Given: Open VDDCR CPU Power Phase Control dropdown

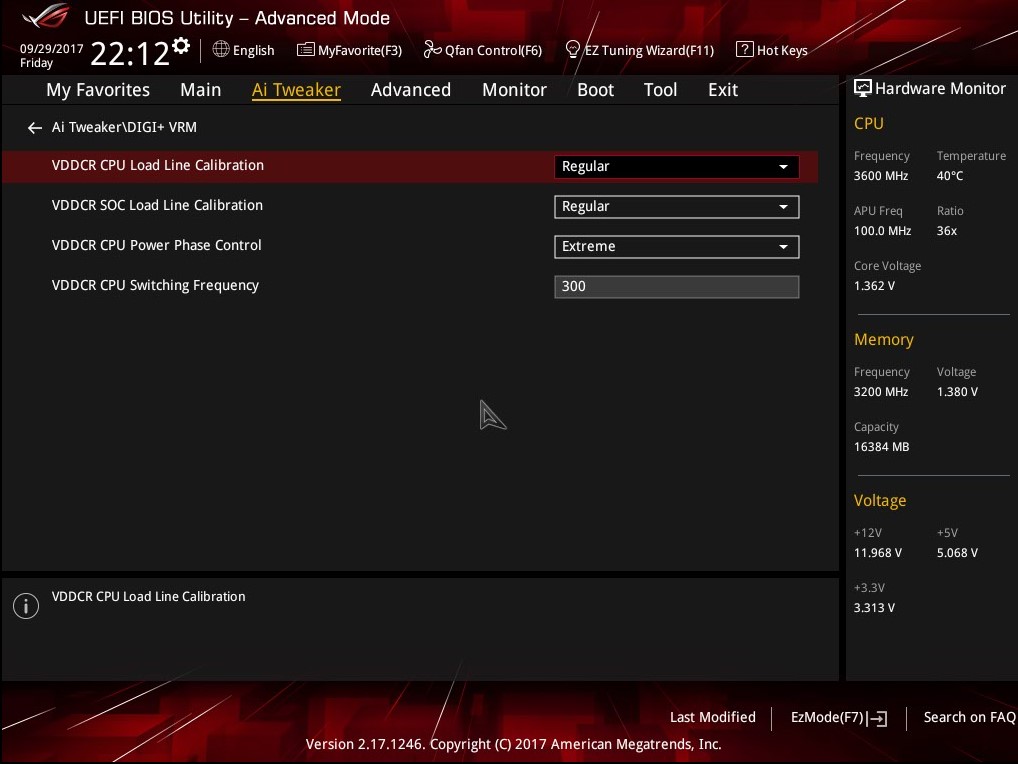Looking at the screenshot, I should (x=676, y=247).
